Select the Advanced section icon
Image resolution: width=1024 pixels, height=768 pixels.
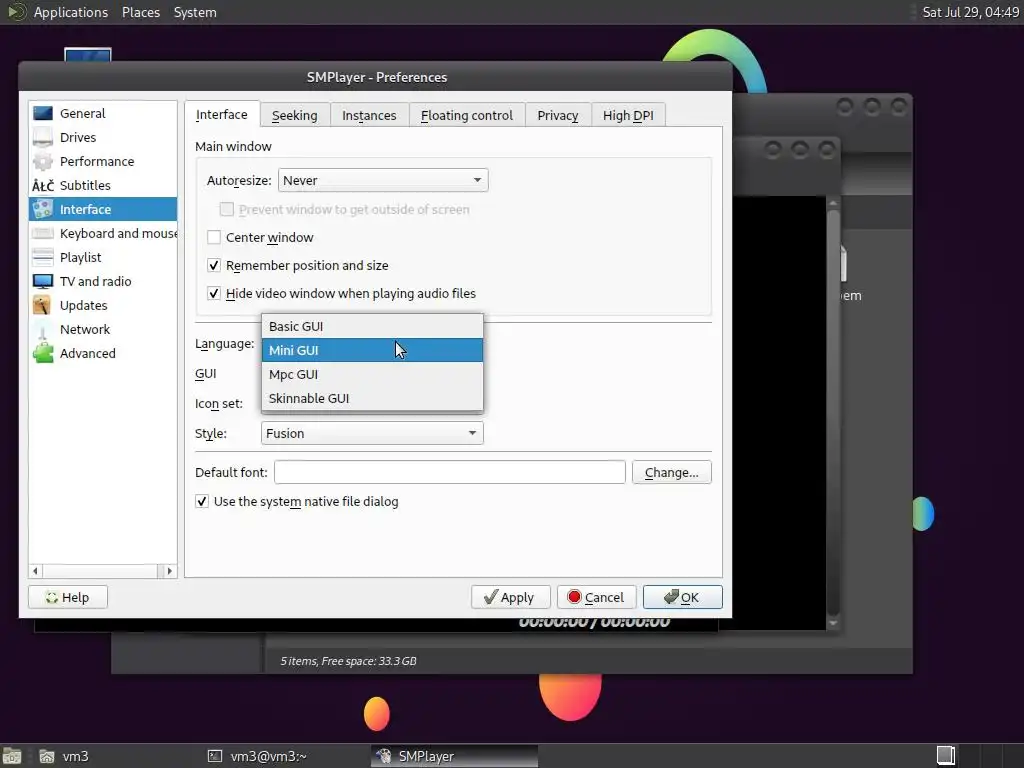pos(43,353)
